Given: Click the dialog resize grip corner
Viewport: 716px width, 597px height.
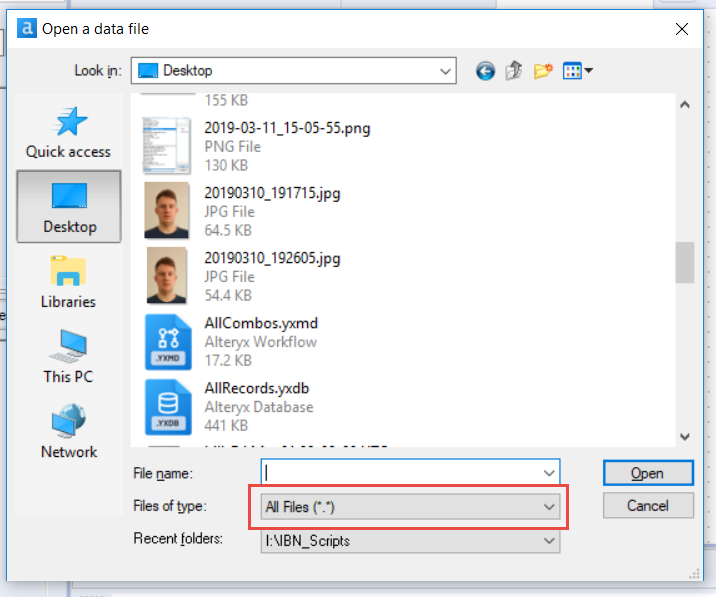Looking at the screenshot, I should (694, 574).
